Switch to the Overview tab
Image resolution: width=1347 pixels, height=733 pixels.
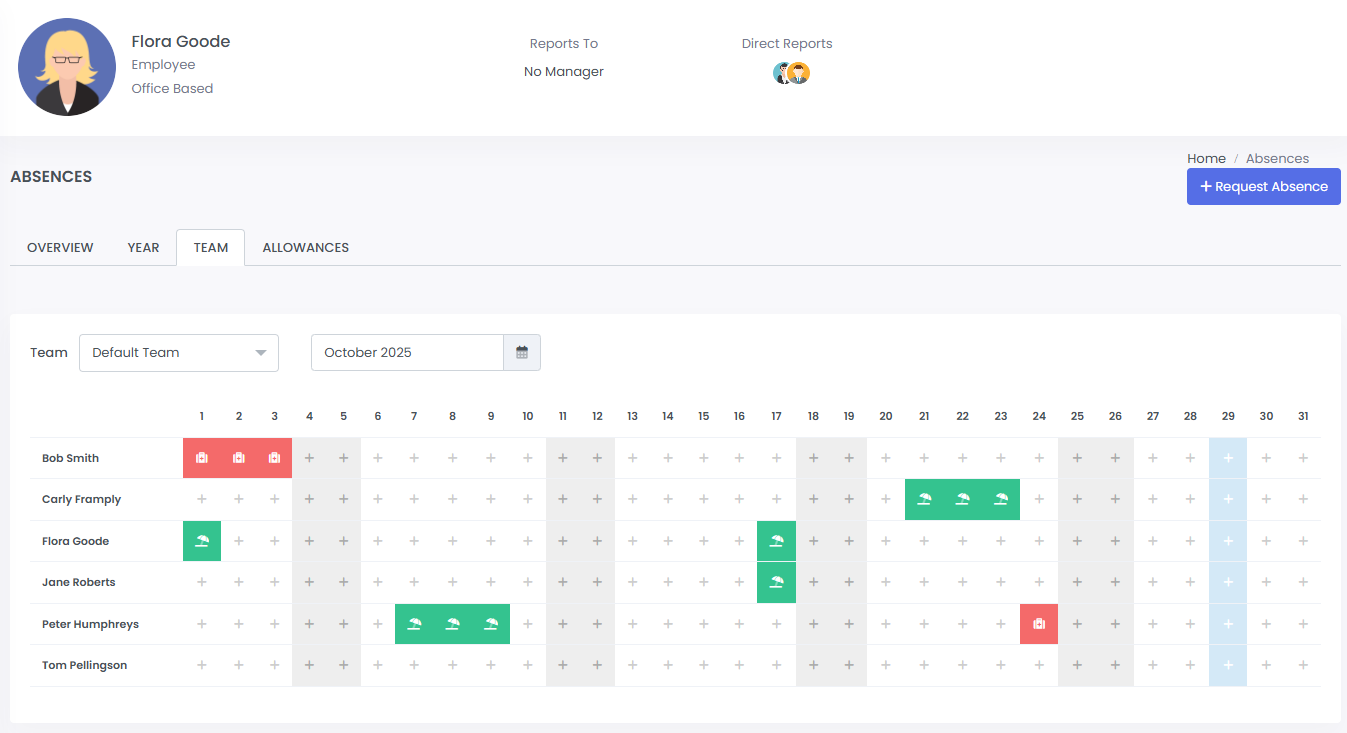tap(60, 247)
